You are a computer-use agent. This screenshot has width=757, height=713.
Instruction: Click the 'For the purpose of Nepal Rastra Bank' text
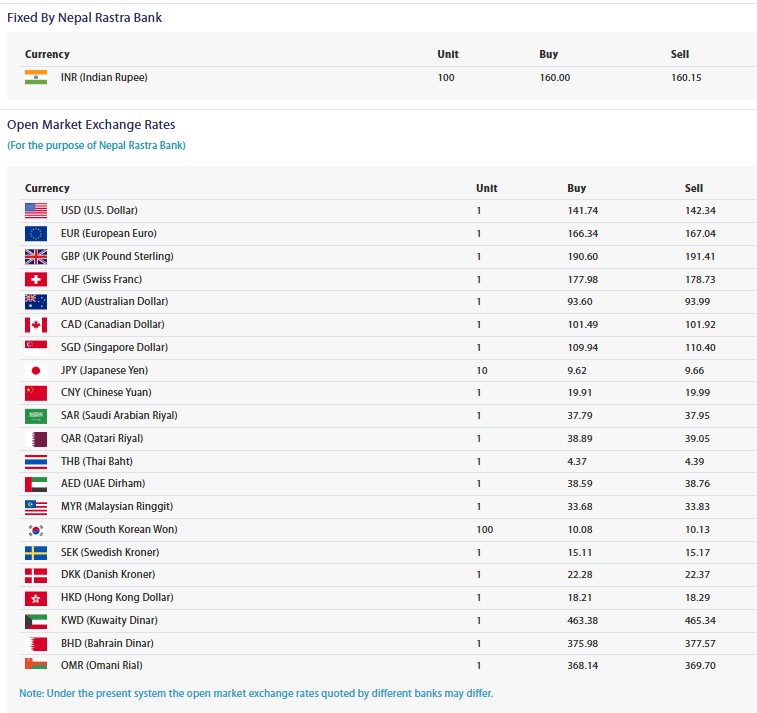96,145
